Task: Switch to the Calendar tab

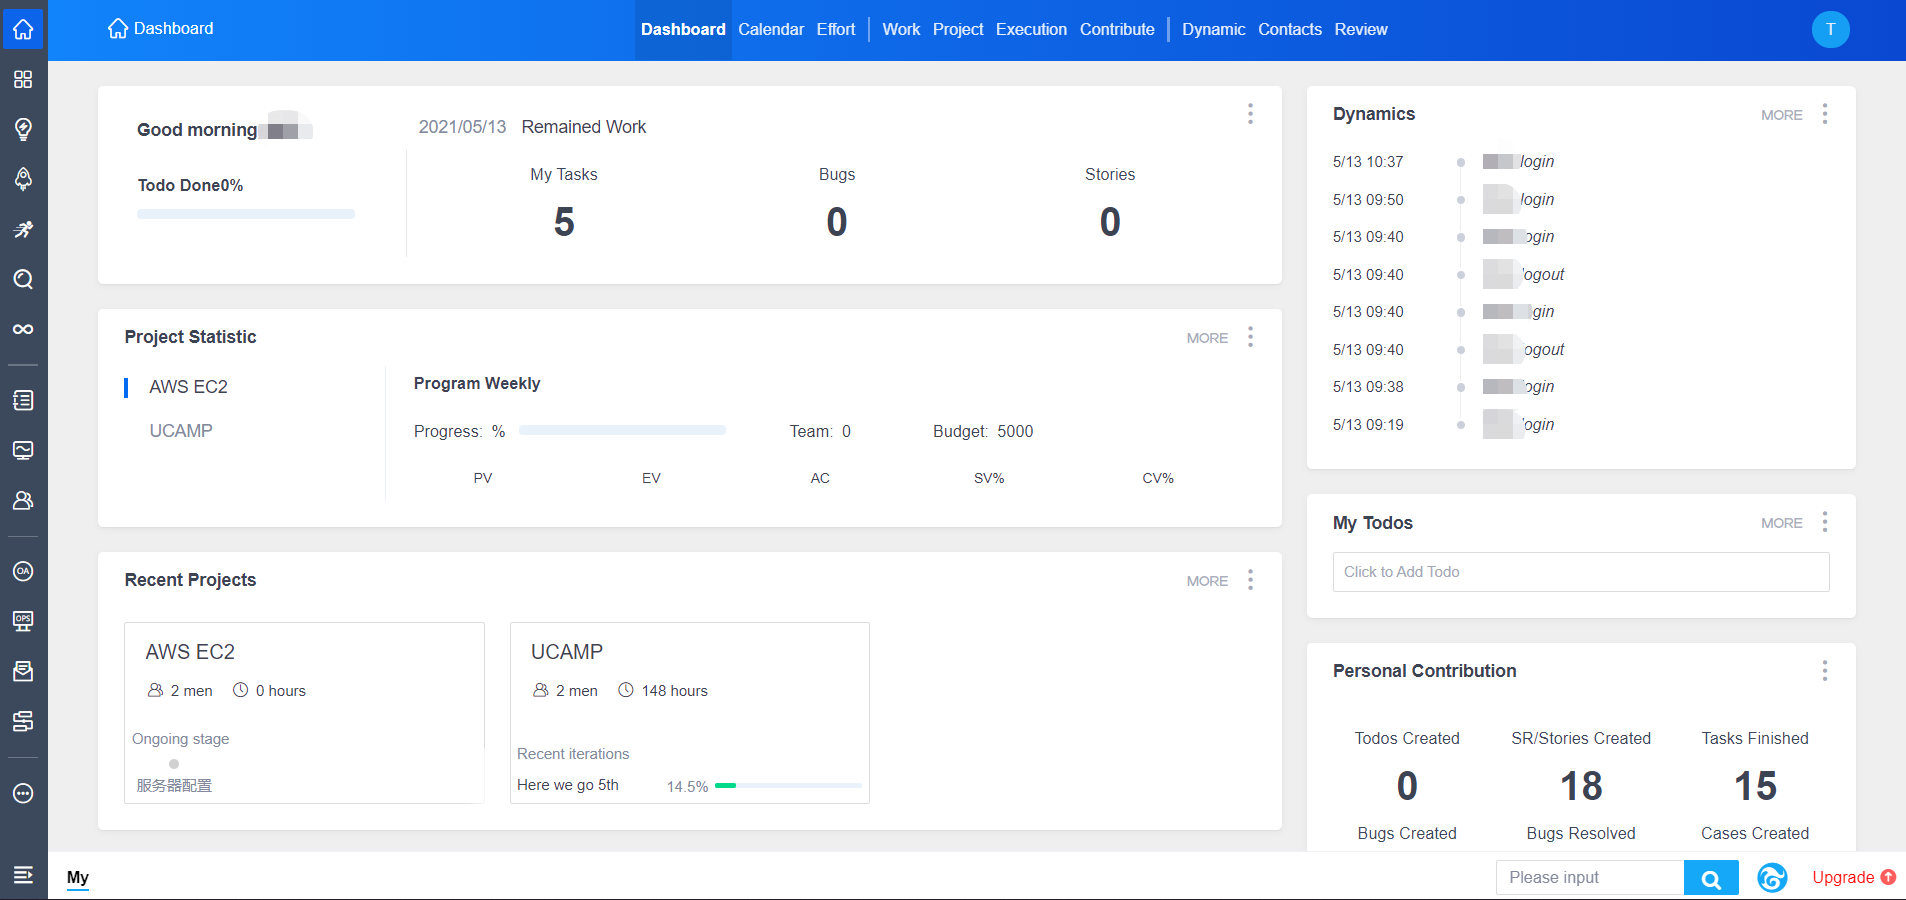Action: coord(770,29)
